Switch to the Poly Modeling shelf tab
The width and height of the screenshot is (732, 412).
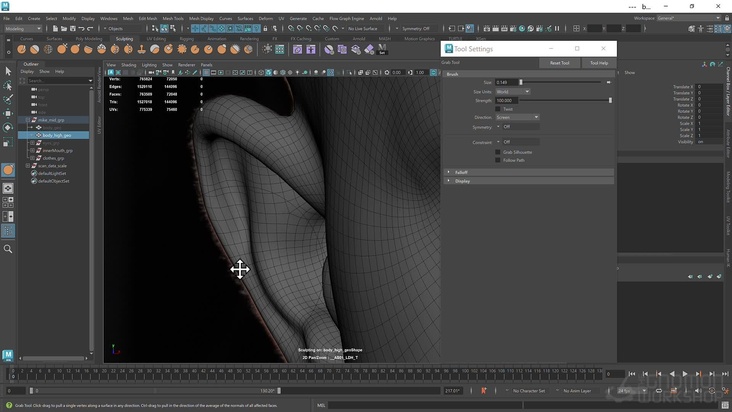click(x=88, y=38)
